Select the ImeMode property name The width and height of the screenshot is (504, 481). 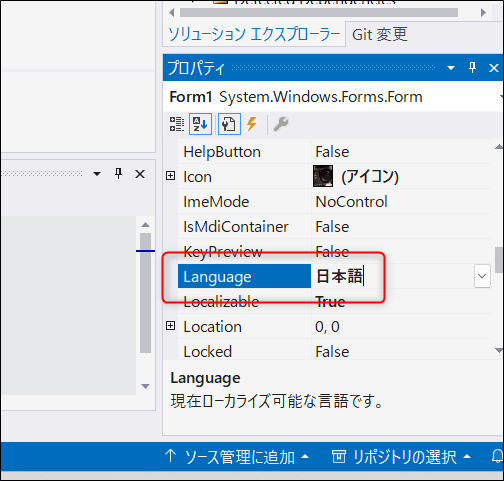point(216,202)
